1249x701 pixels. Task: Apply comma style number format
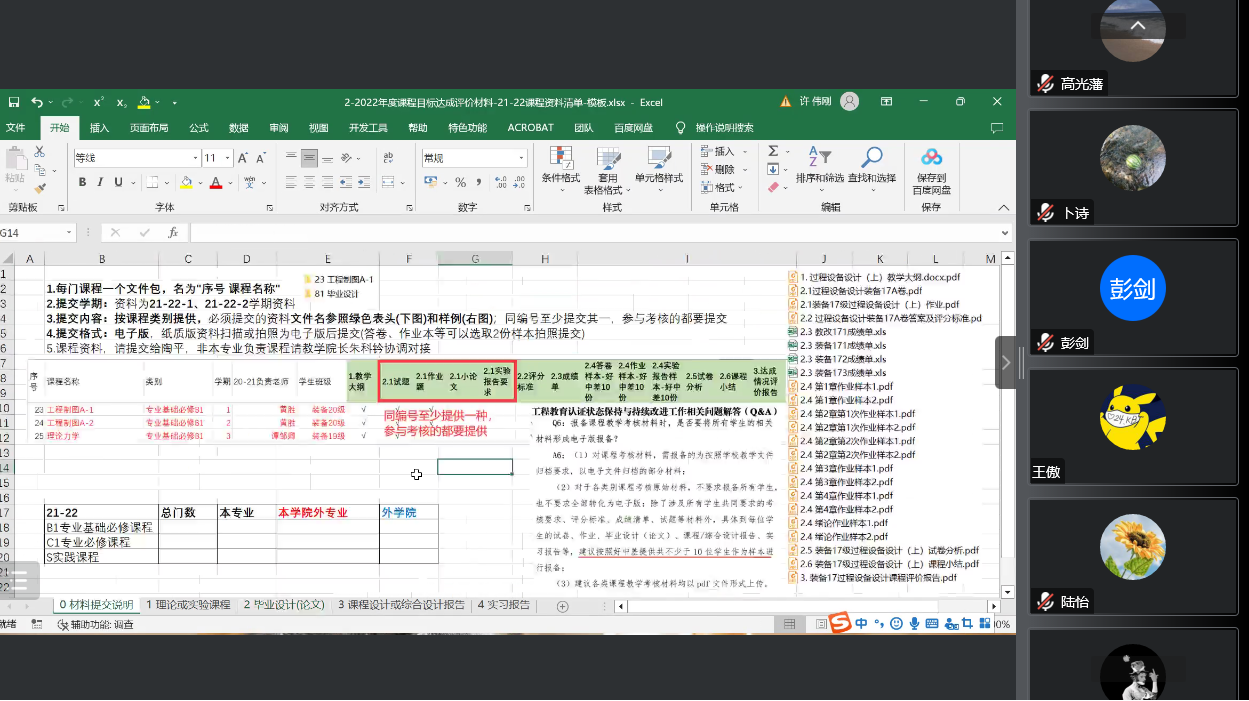click(478, 182)
